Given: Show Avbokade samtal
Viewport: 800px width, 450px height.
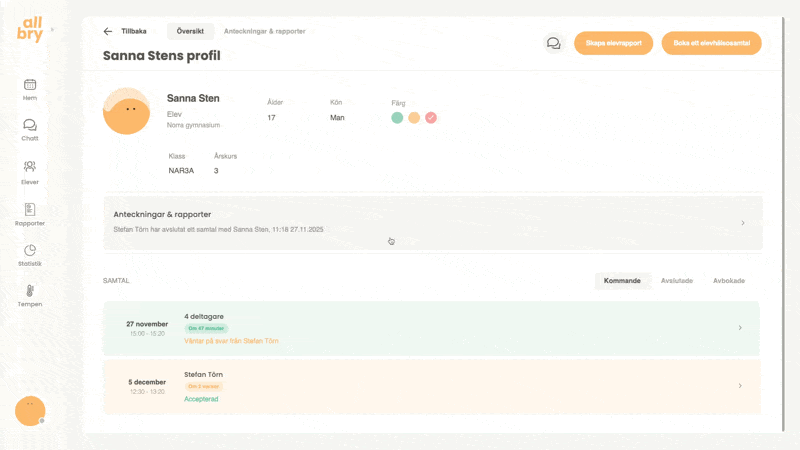Looking at the screenshot, I should [728, 281].
